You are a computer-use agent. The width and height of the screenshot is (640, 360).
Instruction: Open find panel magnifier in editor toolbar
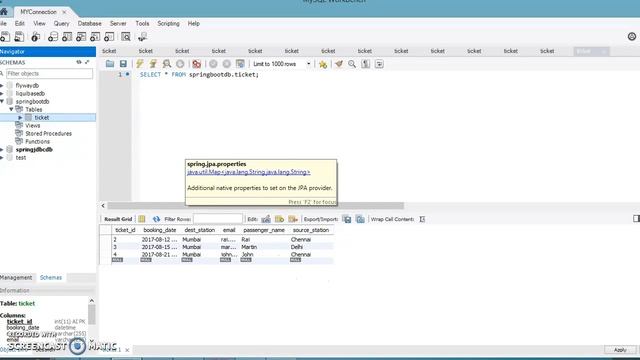click(x=352, y=64)
